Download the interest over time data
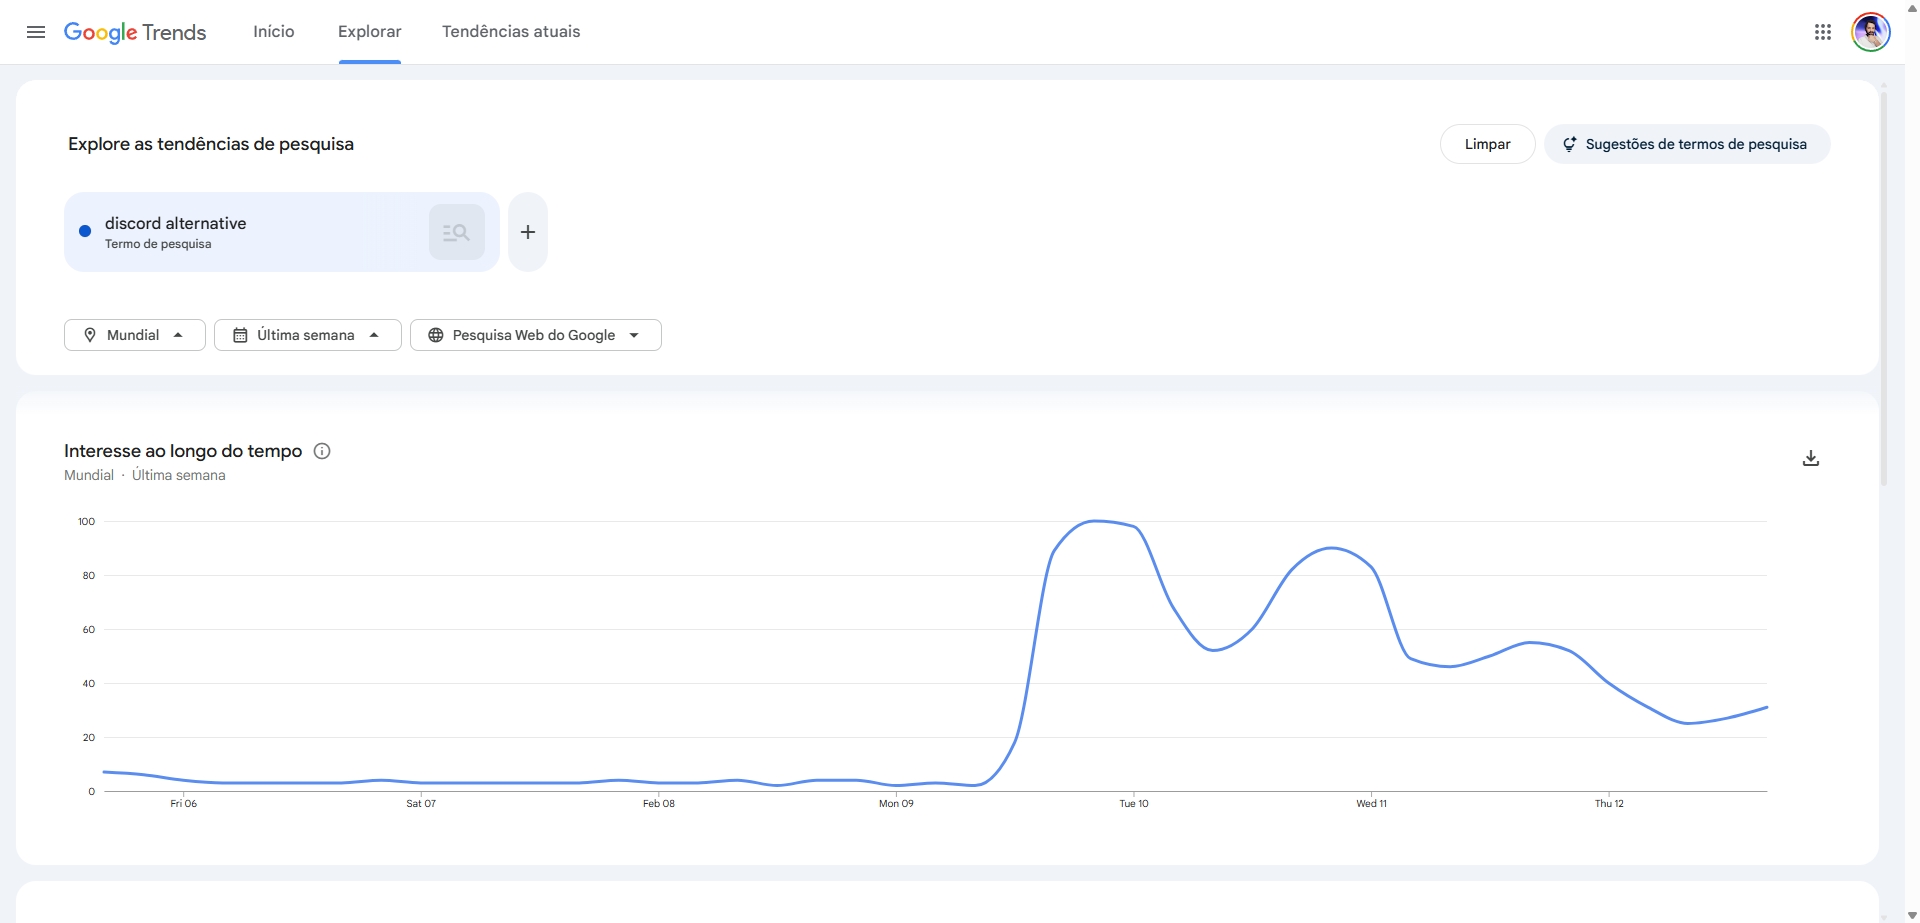 pos(1811,457)
